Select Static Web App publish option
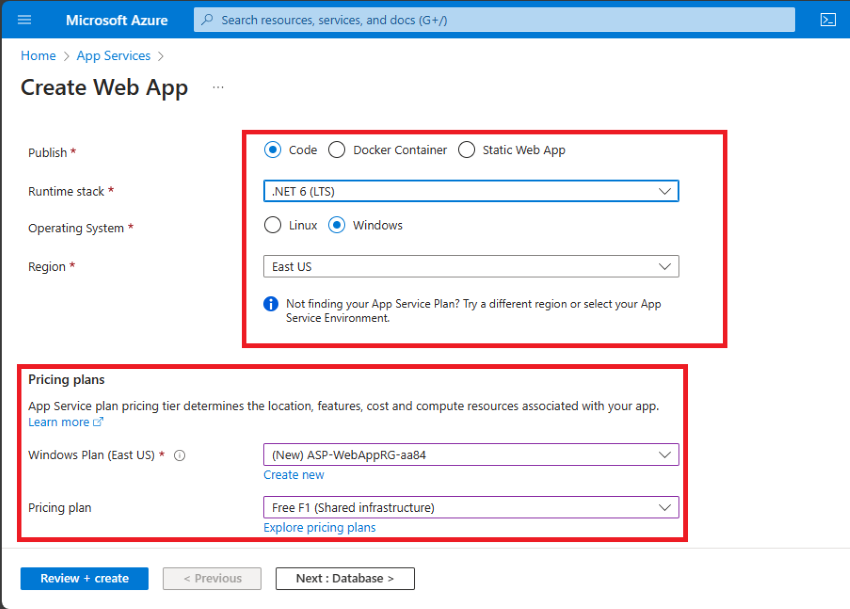This screenshot has width=850, height=609. coord(466,149)
